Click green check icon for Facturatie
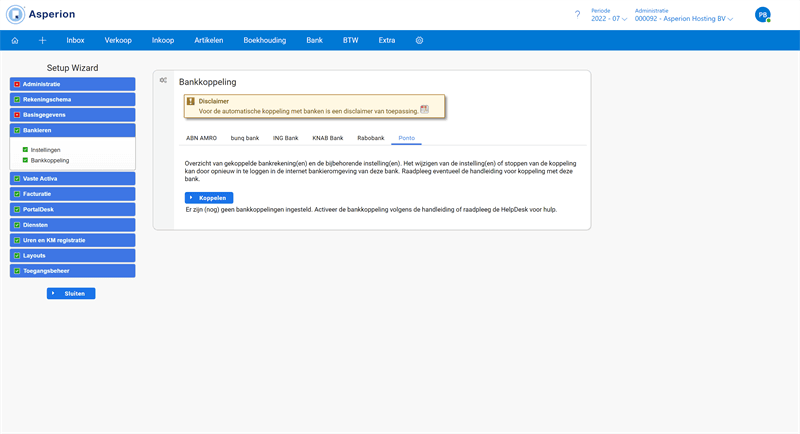Viewport: 800px width, 434px height. [17, 194]
